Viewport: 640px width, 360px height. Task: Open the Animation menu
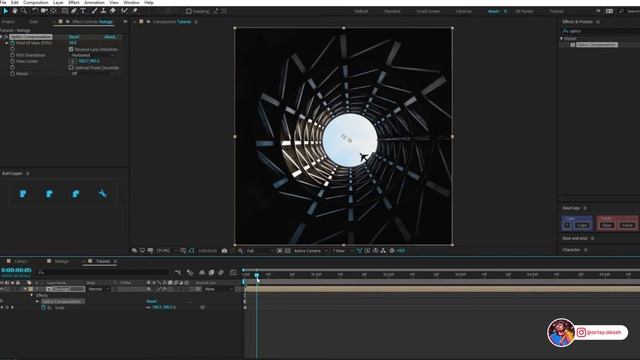(x=94, y=2)
